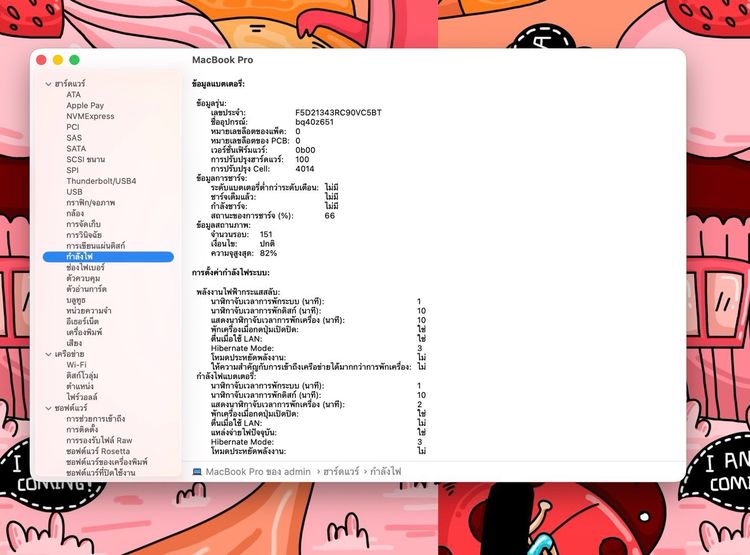This screenshot has height=555, width=750.
Task: Select การรองรับไฟล์ Raw in sidebar
Action: [x=99, y=440]
